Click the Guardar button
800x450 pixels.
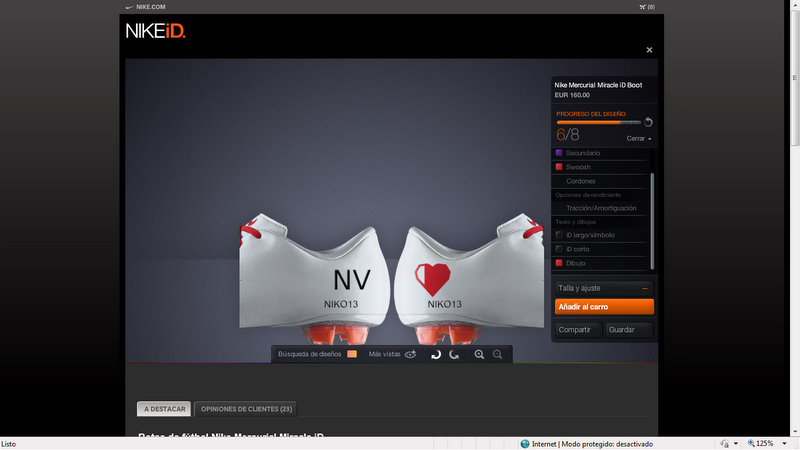pyautogui.click(x=629, y=330)
